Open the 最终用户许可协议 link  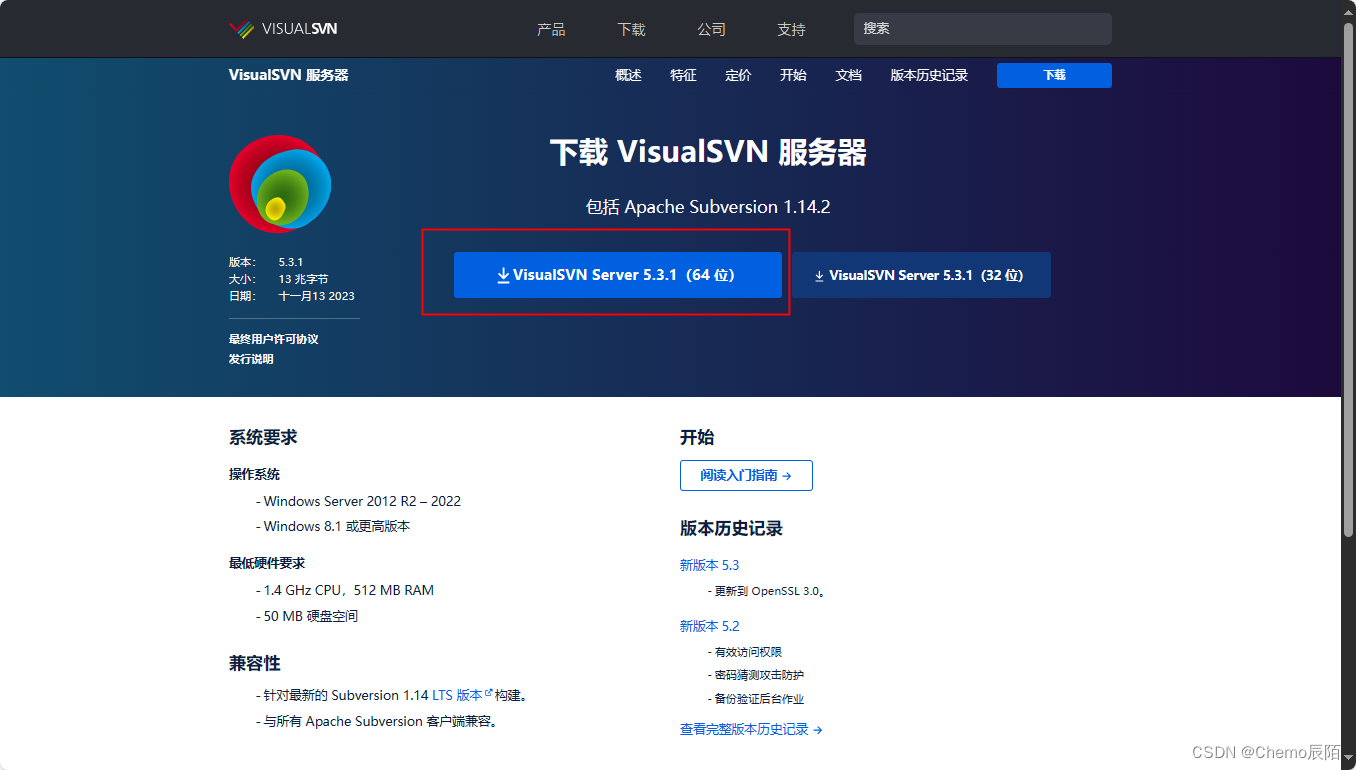273,339
